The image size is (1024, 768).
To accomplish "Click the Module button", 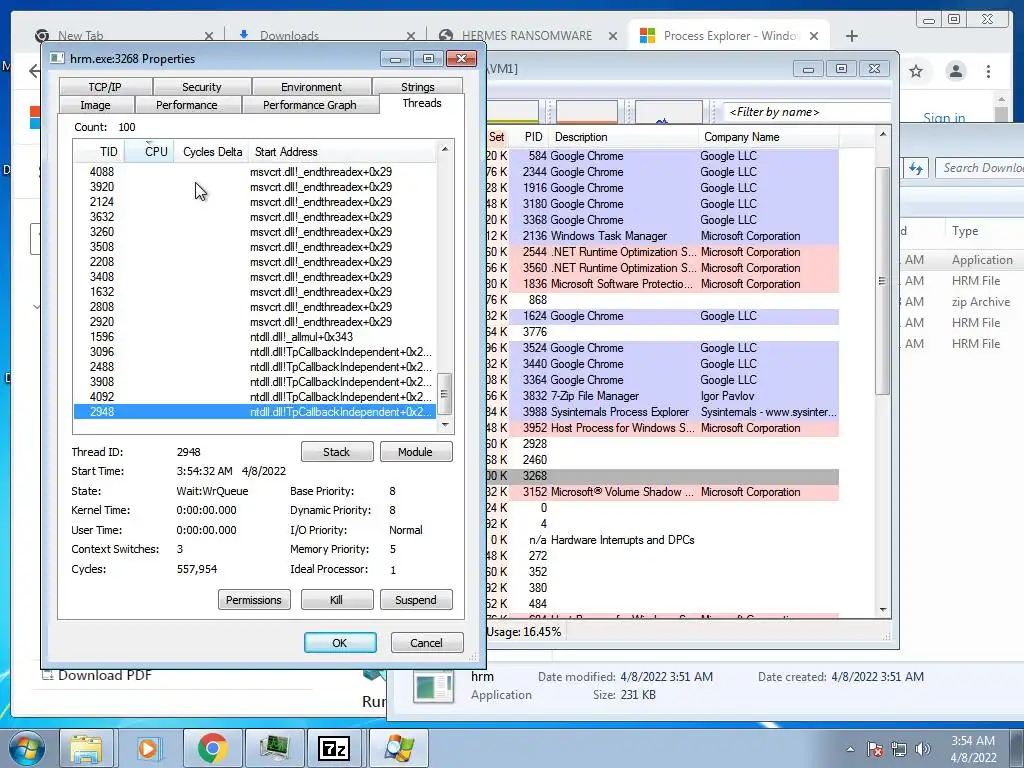I will coord(416,452).
